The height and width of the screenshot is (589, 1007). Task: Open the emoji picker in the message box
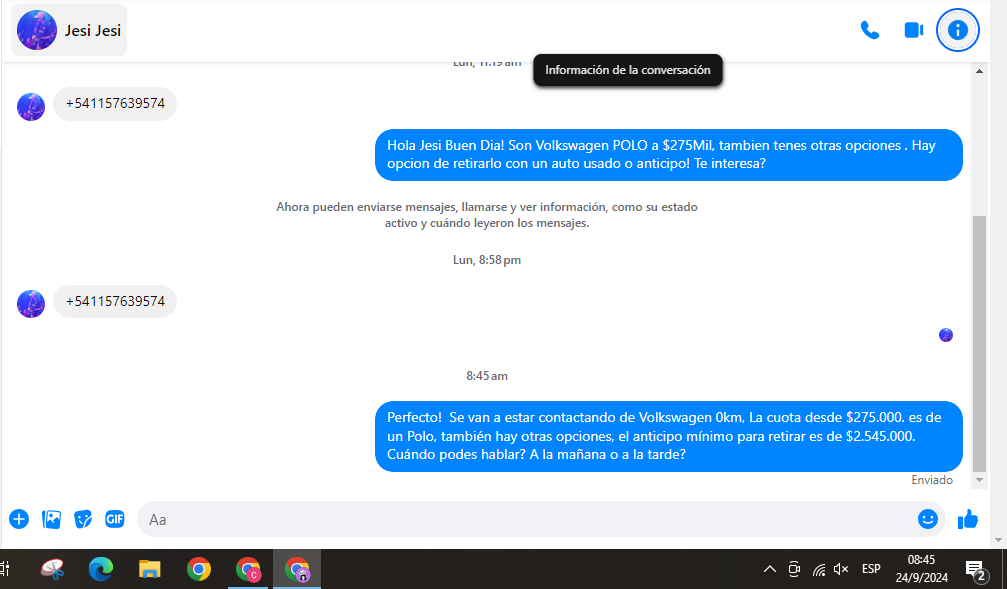[x=928, y=519]
